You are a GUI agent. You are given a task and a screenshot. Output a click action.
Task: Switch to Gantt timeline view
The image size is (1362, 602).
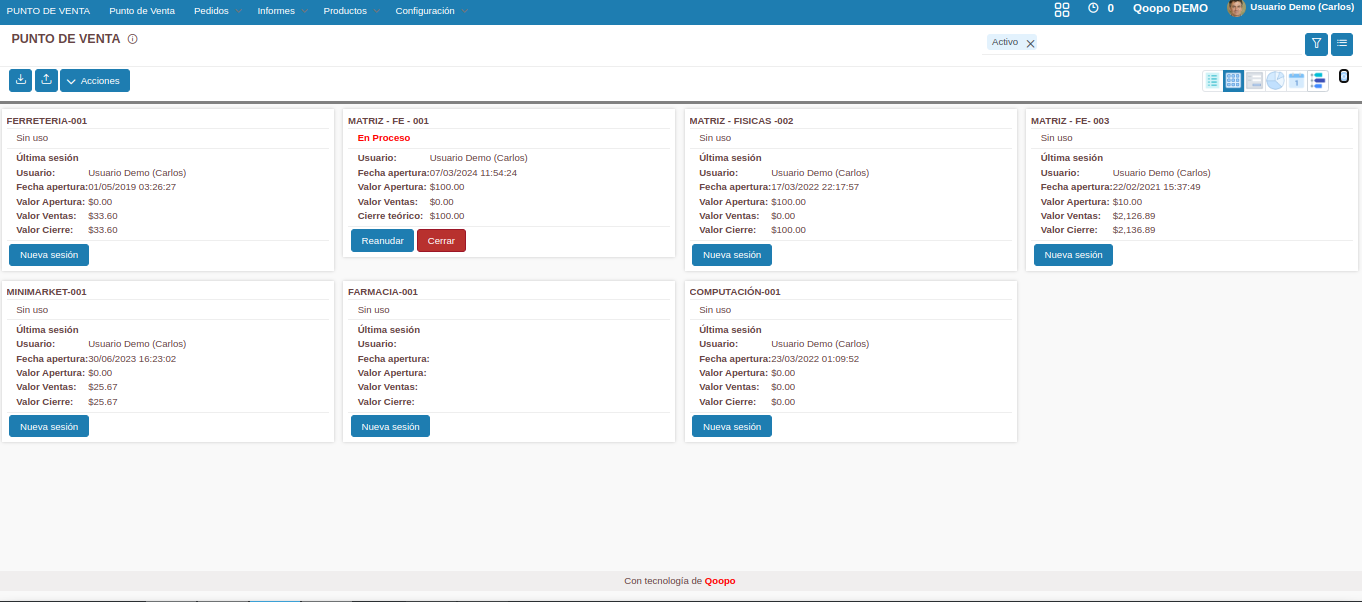coord(1318,81)
